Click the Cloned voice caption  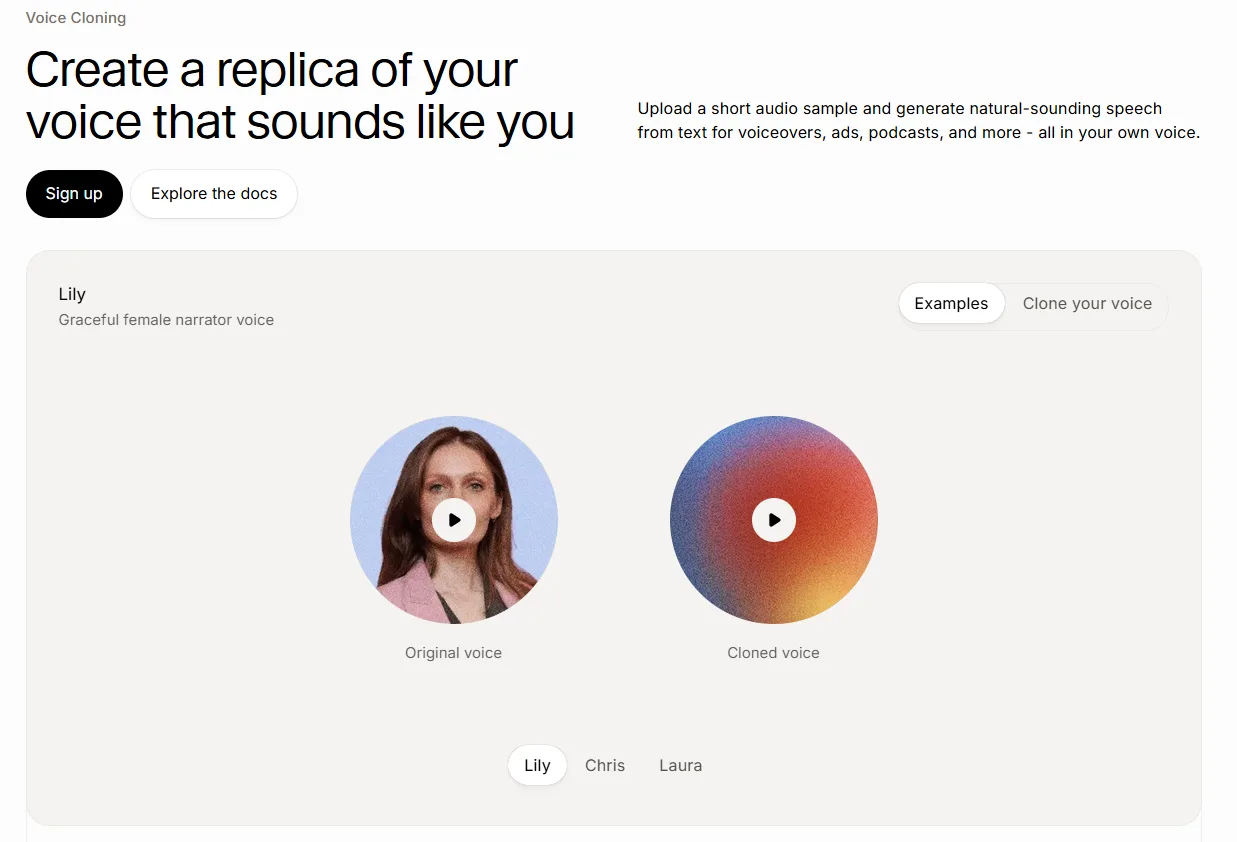tap(773, 652)
